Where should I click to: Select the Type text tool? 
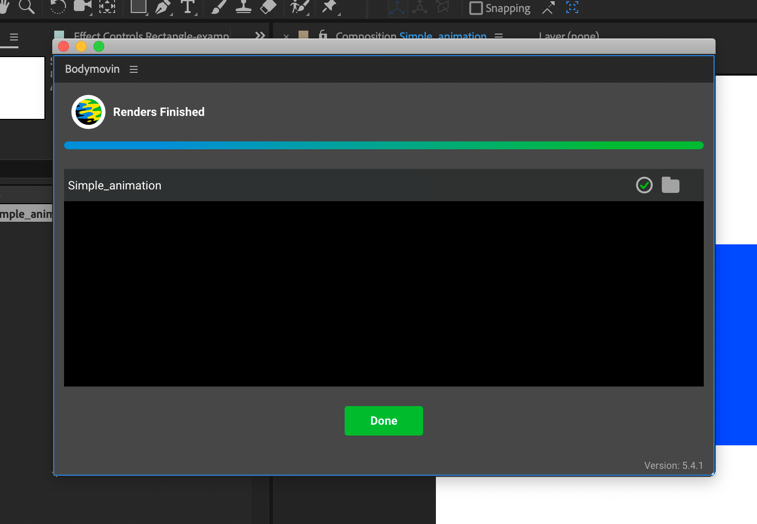tap(188, 7)
